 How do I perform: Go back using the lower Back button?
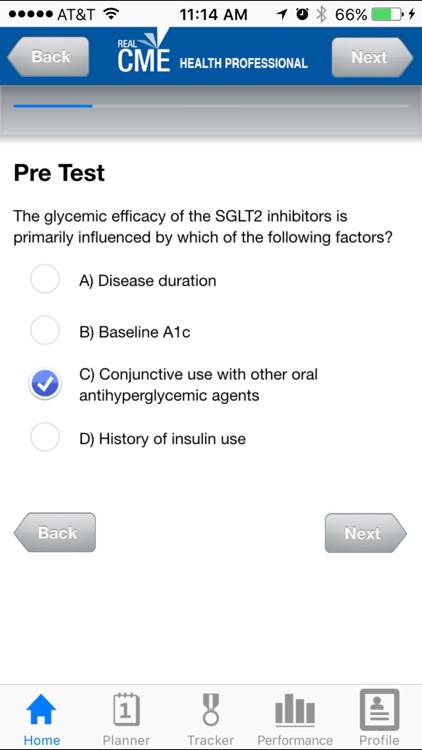pos(55,532)
